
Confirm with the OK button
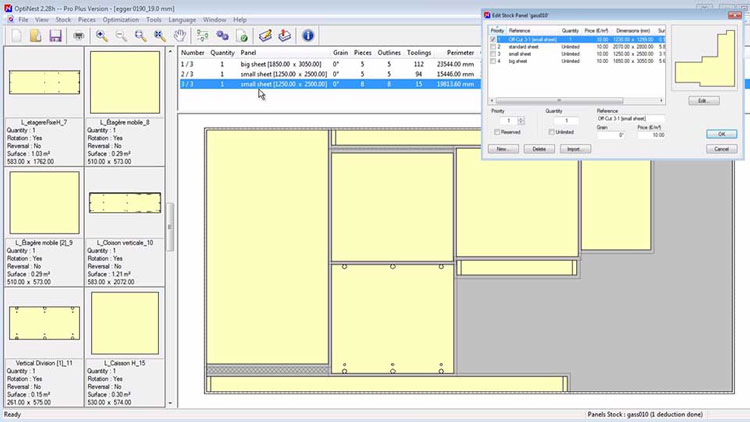pos(721,134)
